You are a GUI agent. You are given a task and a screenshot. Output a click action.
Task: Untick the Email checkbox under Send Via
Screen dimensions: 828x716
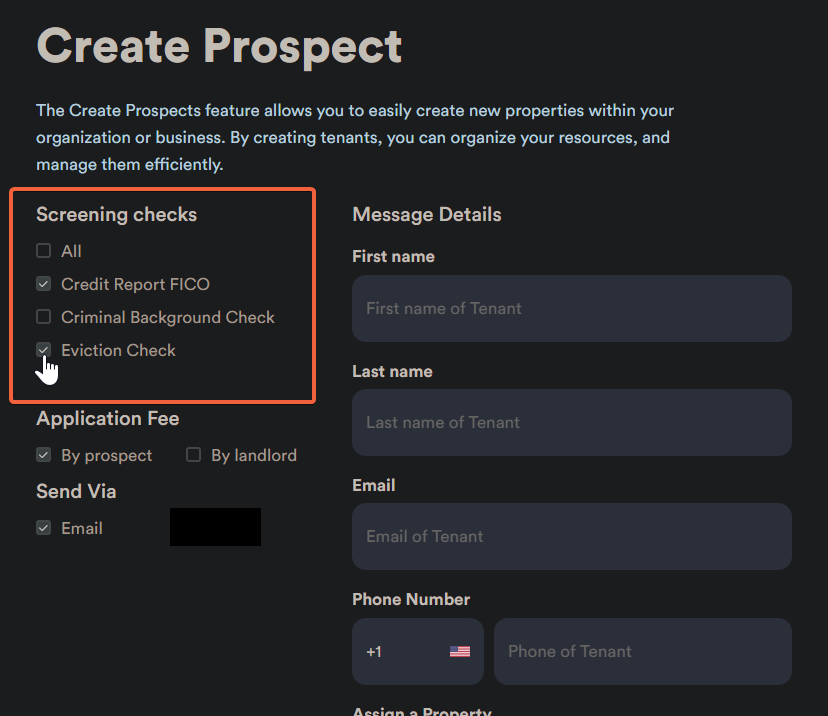(x=43, y=528)
